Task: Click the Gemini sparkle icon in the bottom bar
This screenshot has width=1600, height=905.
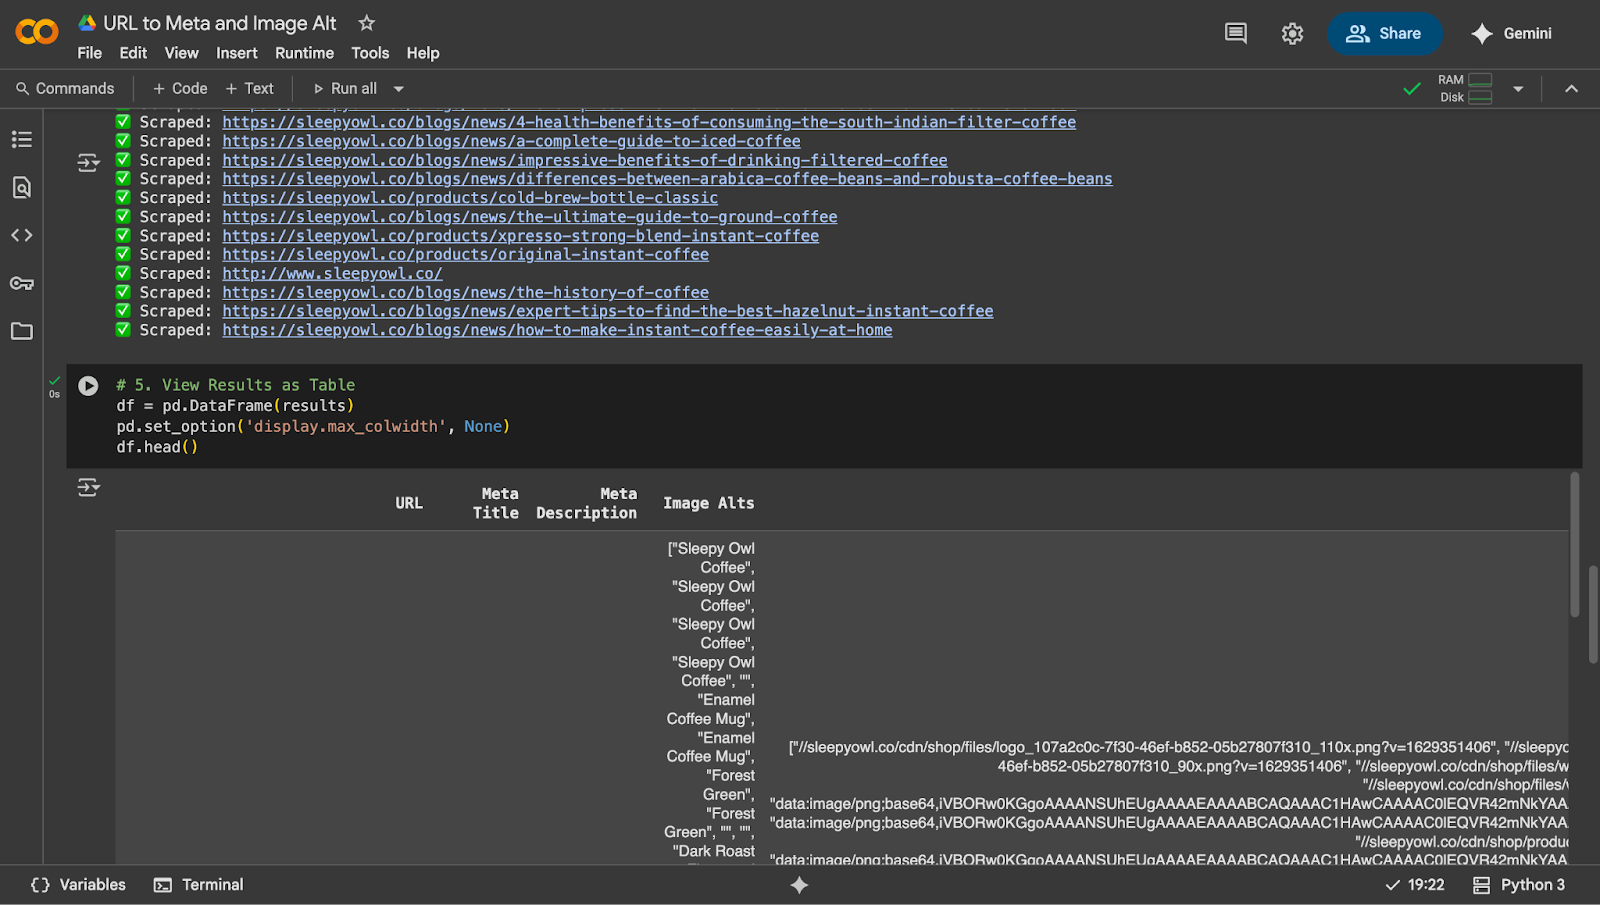Action: (x=799, y=885)
